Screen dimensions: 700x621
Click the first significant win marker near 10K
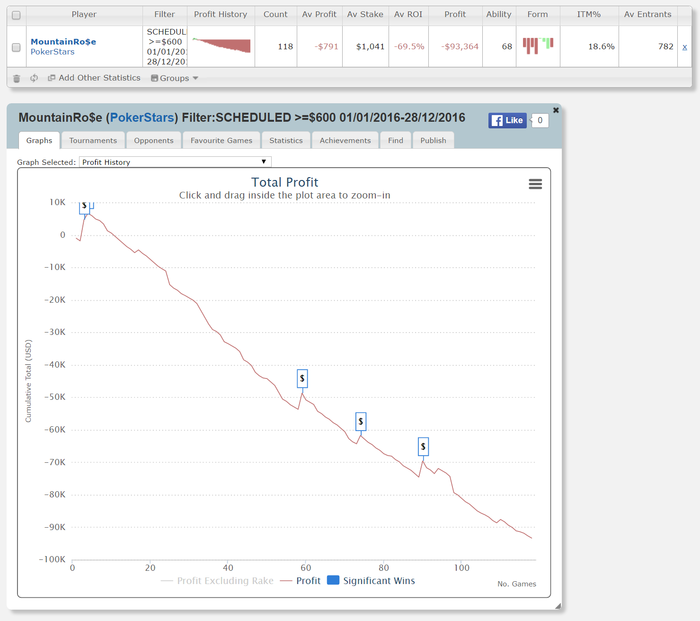pyautogui.click(x=84, y=208)
